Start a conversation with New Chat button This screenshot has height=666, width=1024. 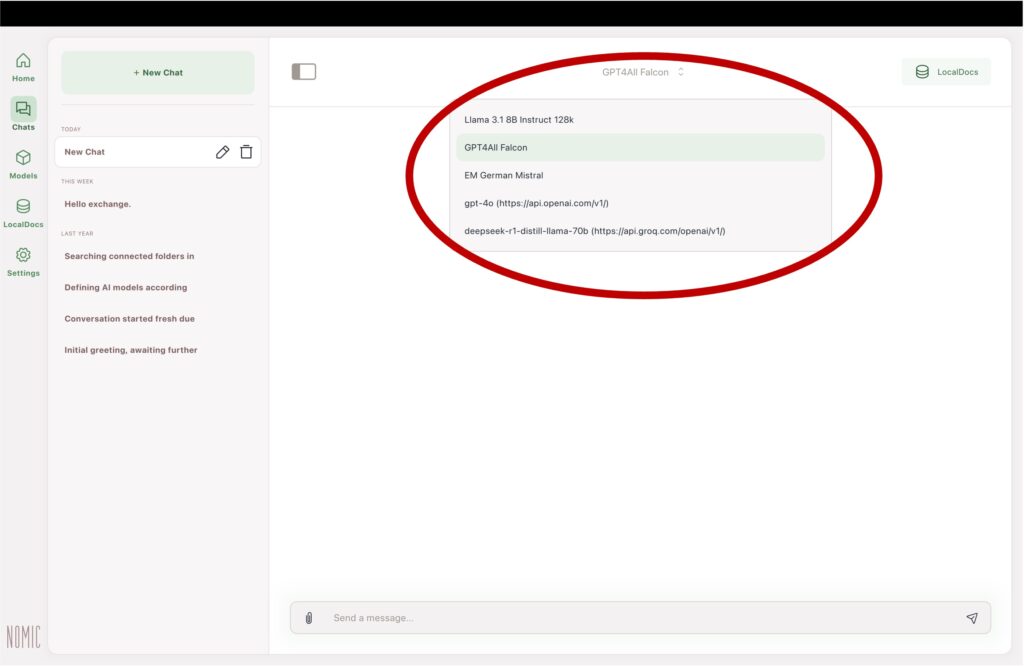158,73
